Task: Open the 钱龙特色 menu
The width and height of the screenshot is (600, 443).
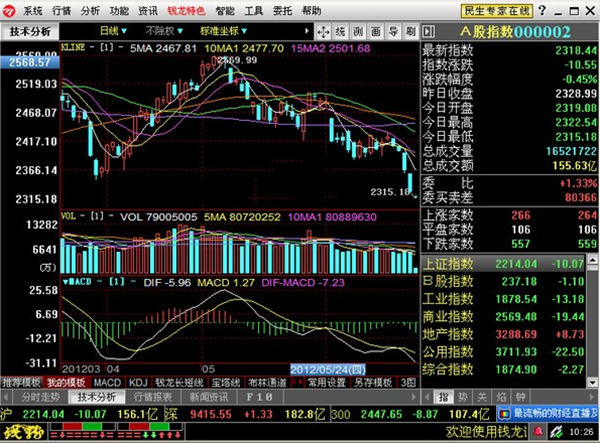Action: pos(186,11)
